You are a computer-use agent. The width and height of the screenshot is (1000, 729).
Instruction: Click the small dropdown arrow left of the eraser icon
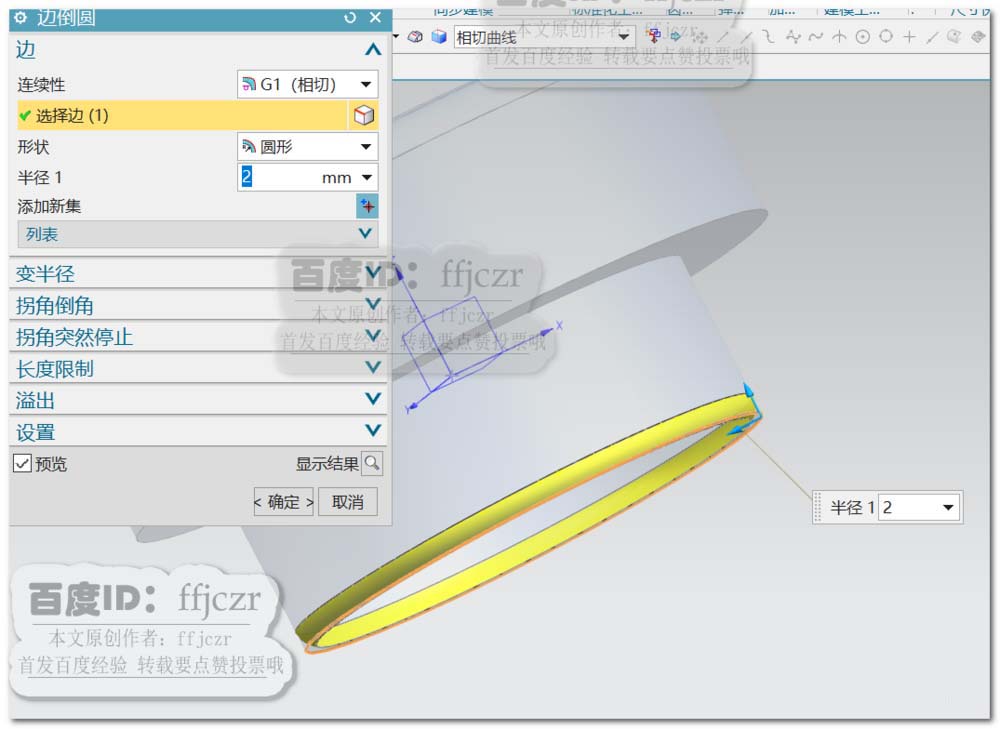[x=396, y=36]
